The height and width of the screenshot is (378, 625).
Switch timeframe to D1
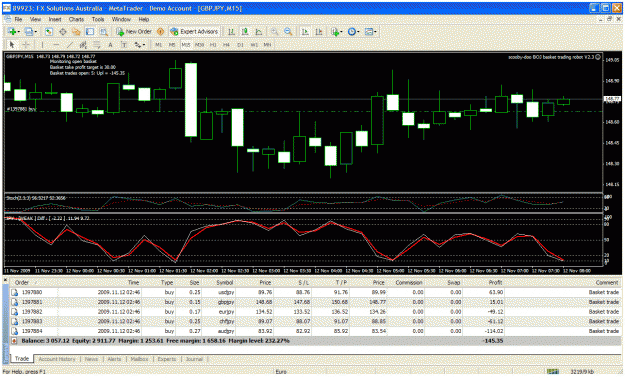[x=240, y=45]
